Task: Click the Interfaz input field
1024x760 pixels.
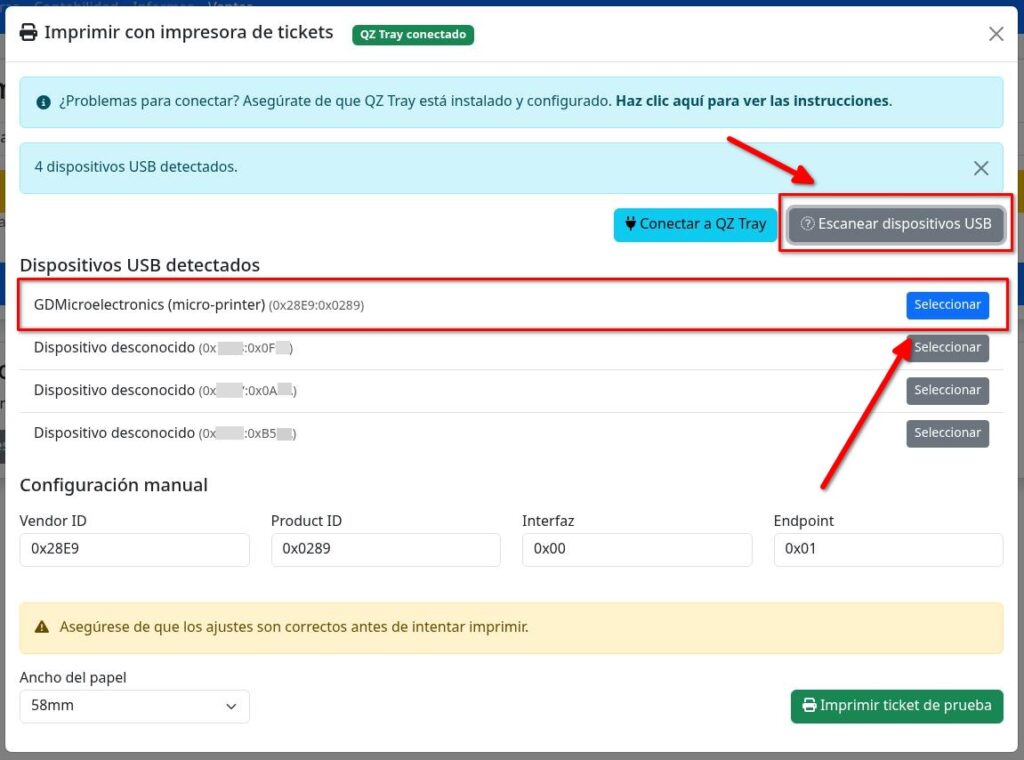Action: 636,549
